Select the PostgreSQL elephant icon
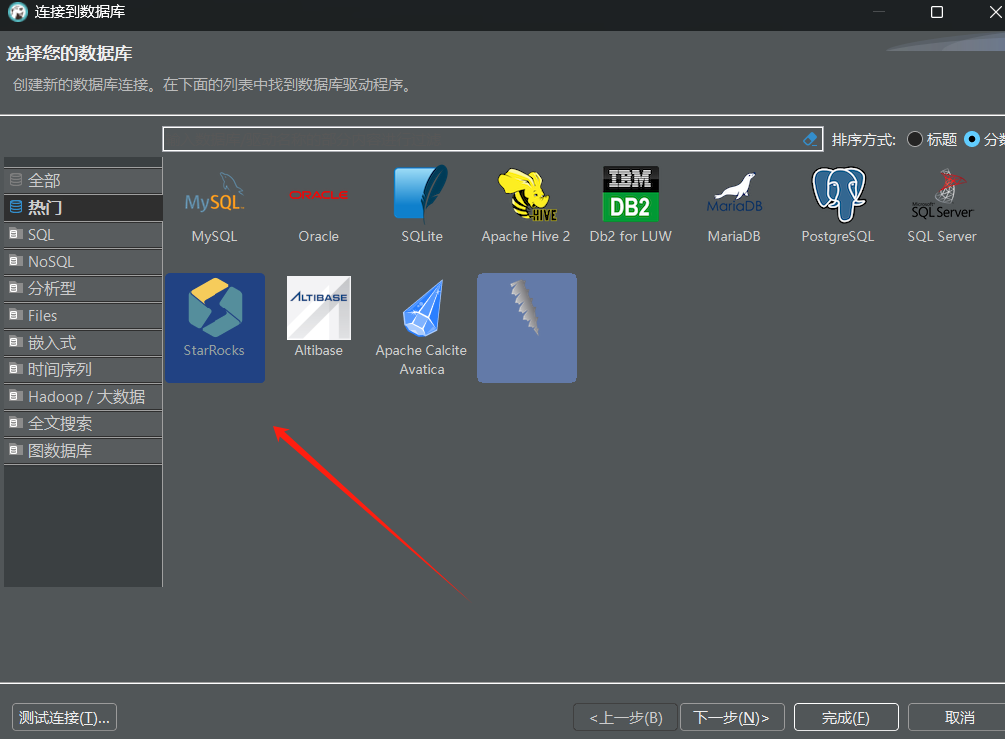The height and width of the screenshot is (739, 1005). pos(838,194)
